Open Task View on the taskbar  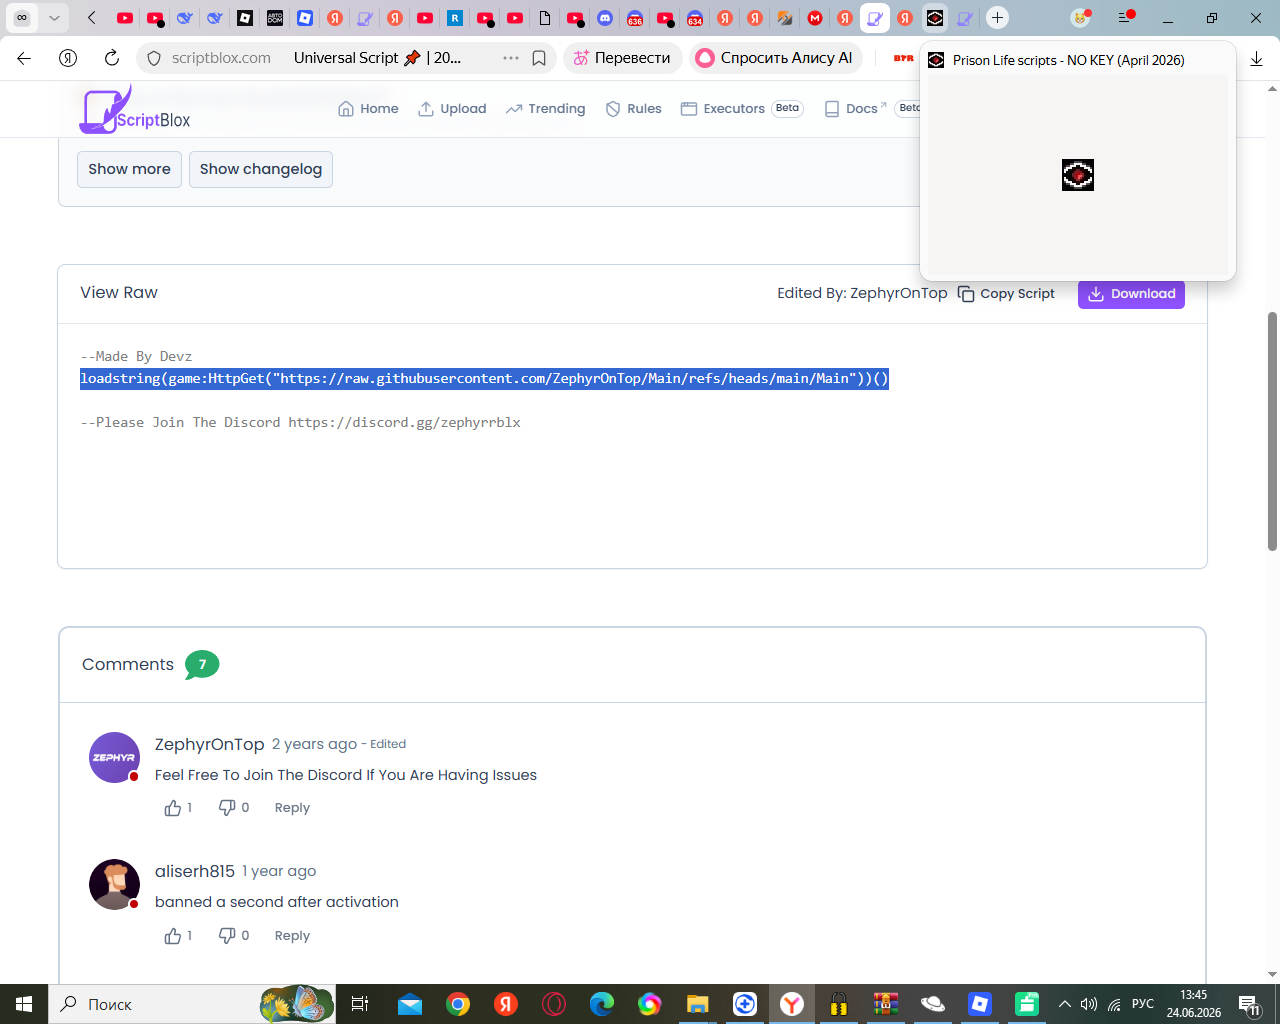coord(360,1004)
